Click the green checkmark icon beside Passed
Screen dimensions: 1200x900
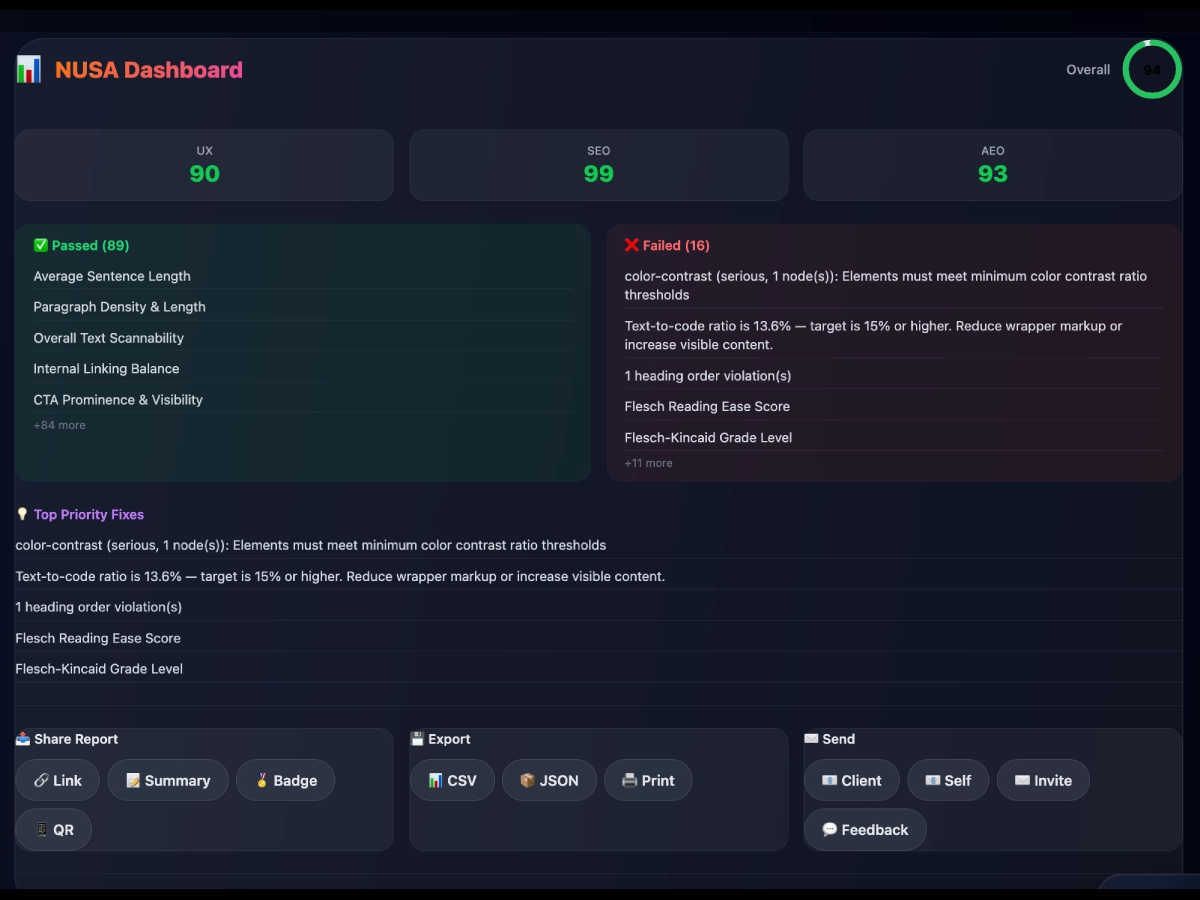pyautogui.click(x=41, y=245)
